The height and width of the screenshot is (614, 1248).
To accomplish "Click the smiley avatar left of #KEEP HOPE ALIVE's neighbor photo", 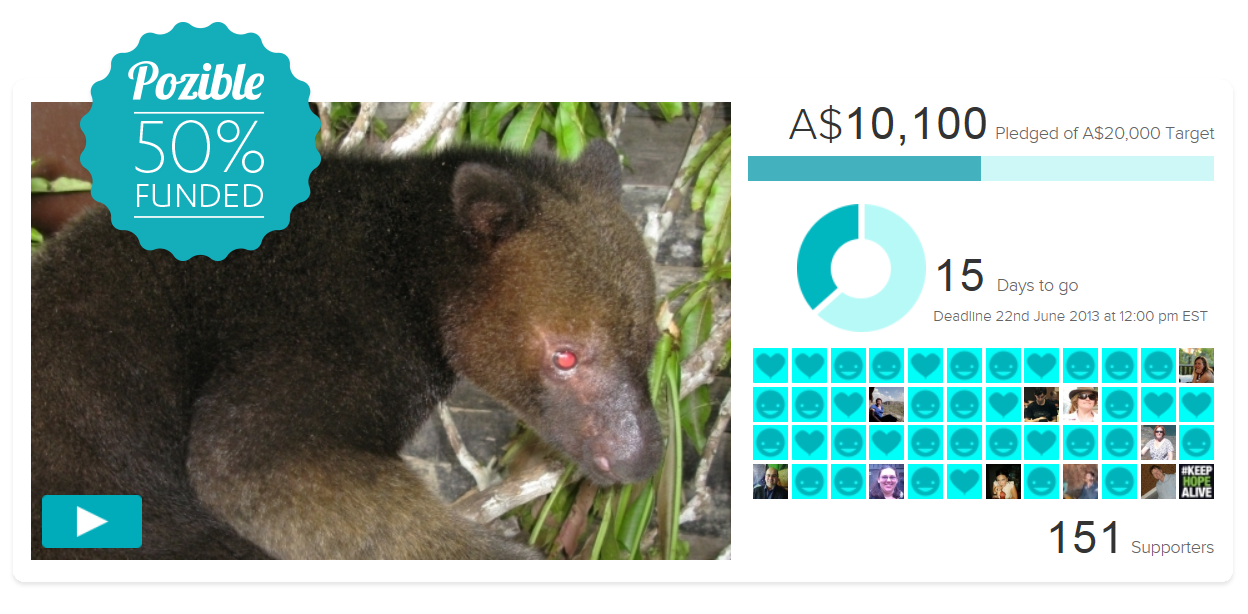I will coord(1119,481).
